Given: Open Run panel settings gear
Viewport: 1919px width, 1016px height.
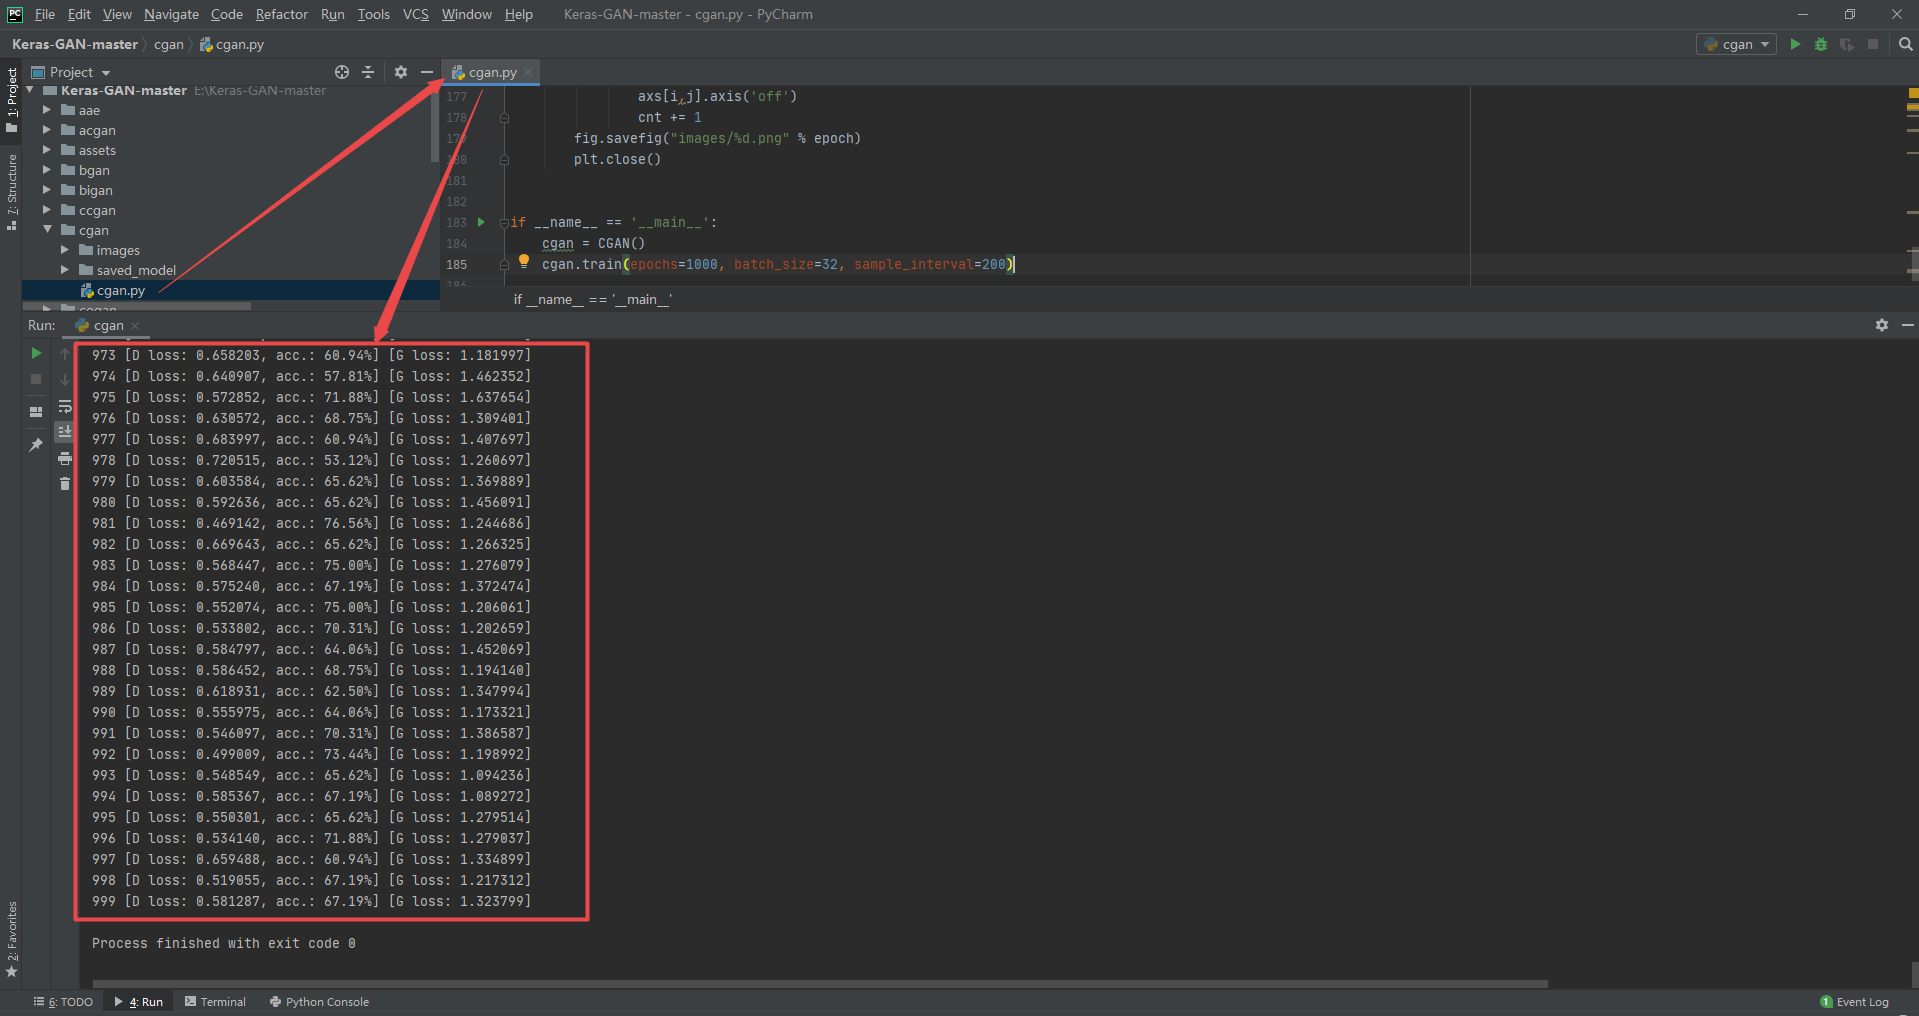Looking at the screenshot, I should tap(1881, 325).
